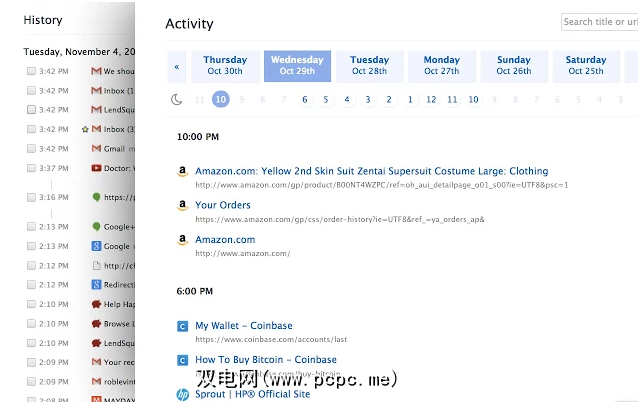
Task: Jump to the 6 o'clock hour marker
Action: pyautogui.click(x=305, y=99)
